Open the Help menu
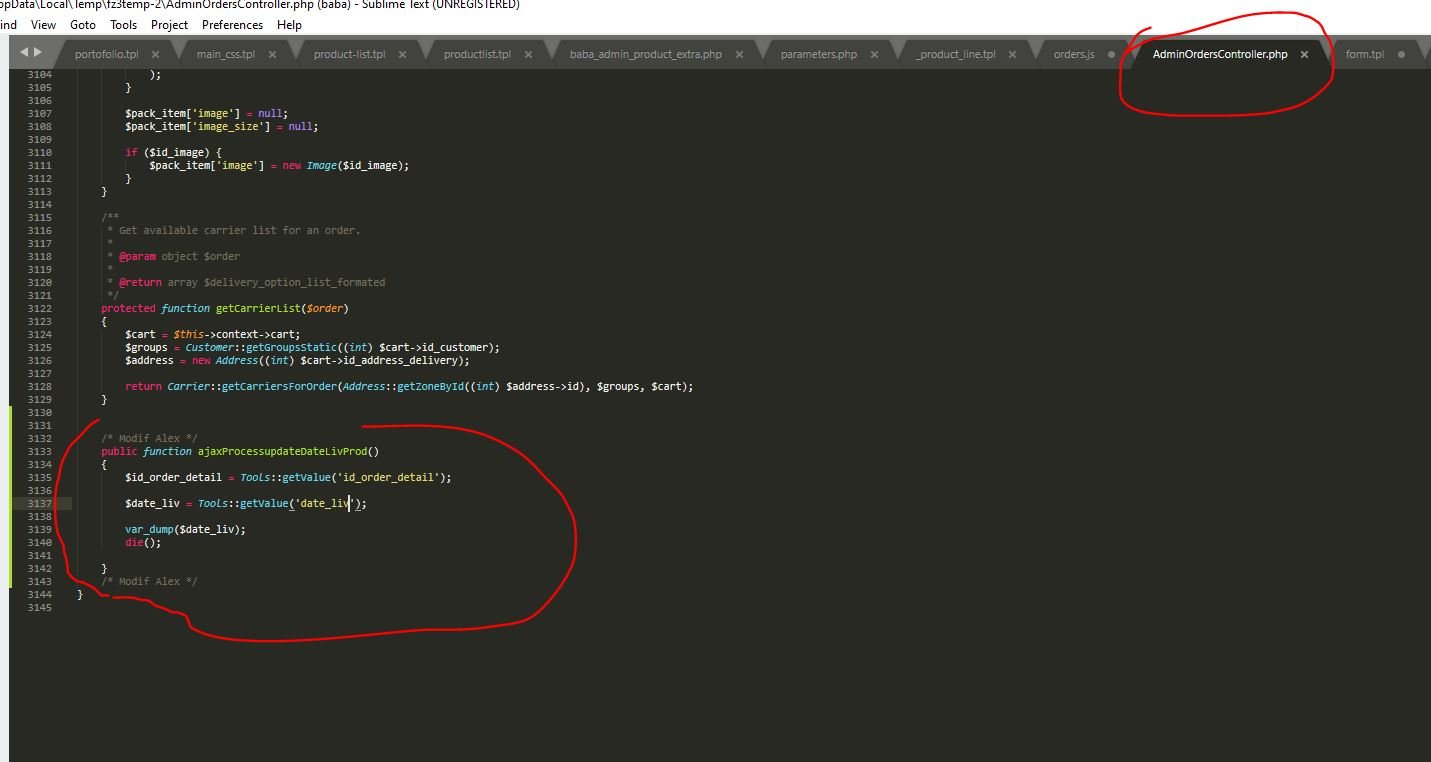This screenshot has height=762, width=1431. point(290,25)
